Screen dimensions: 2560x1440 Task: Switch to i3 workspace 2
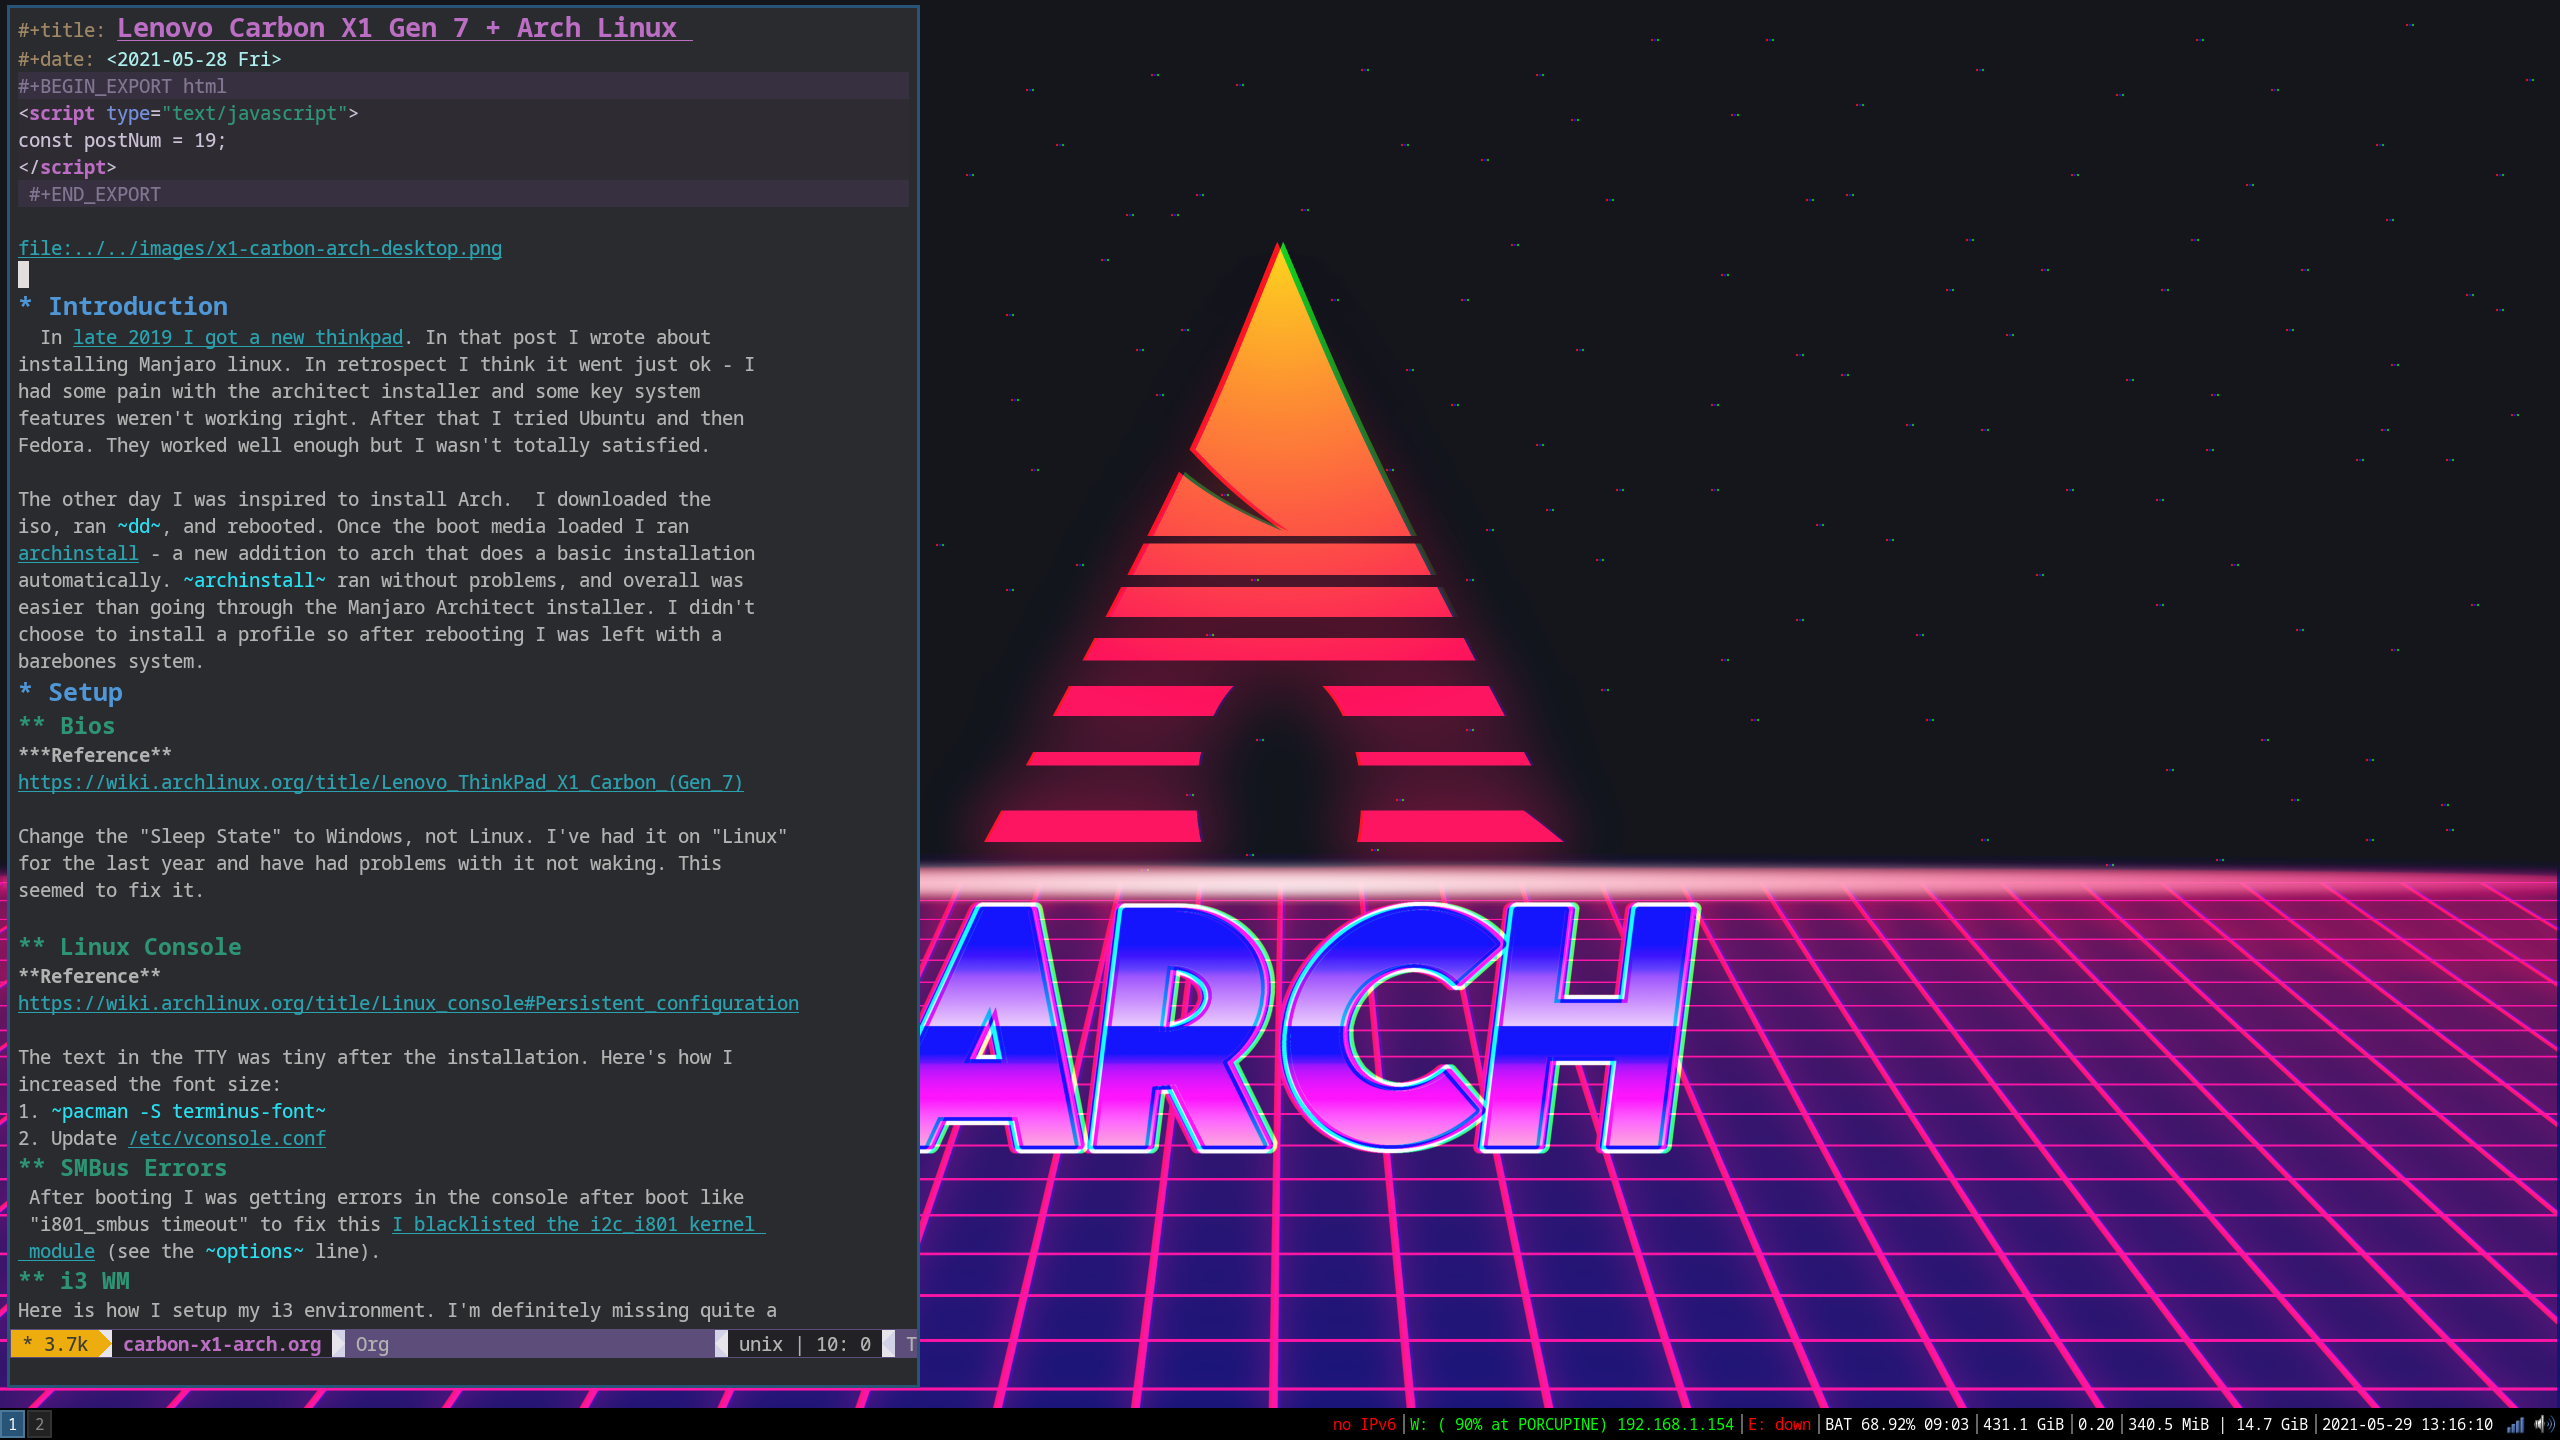tap(39, 1424)
